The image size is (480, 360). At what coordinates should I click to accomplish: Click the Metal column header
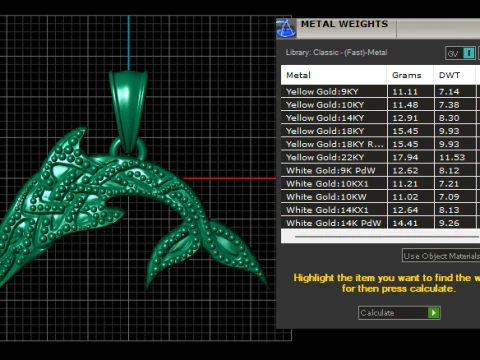(x=334, y=75)
